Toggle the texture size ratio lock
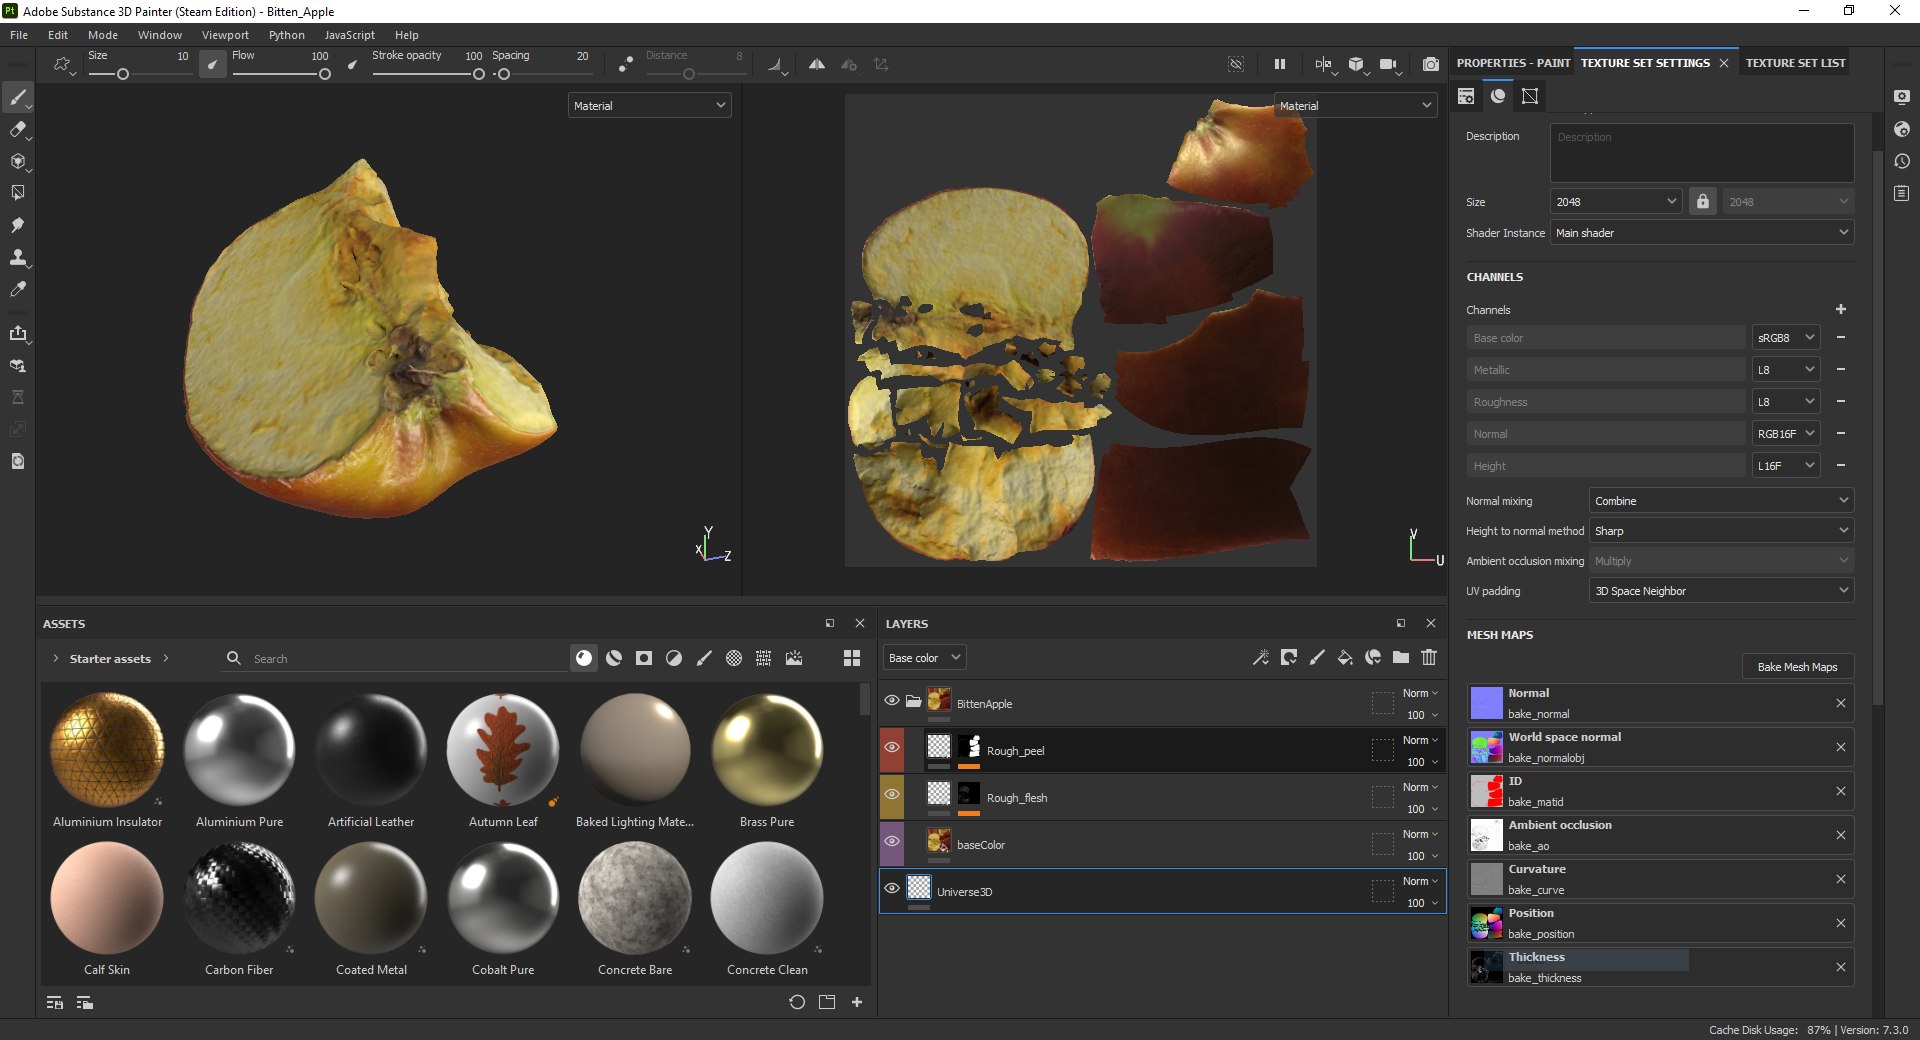This screenshot has height=1040, width=1920. click(1703, 201)
